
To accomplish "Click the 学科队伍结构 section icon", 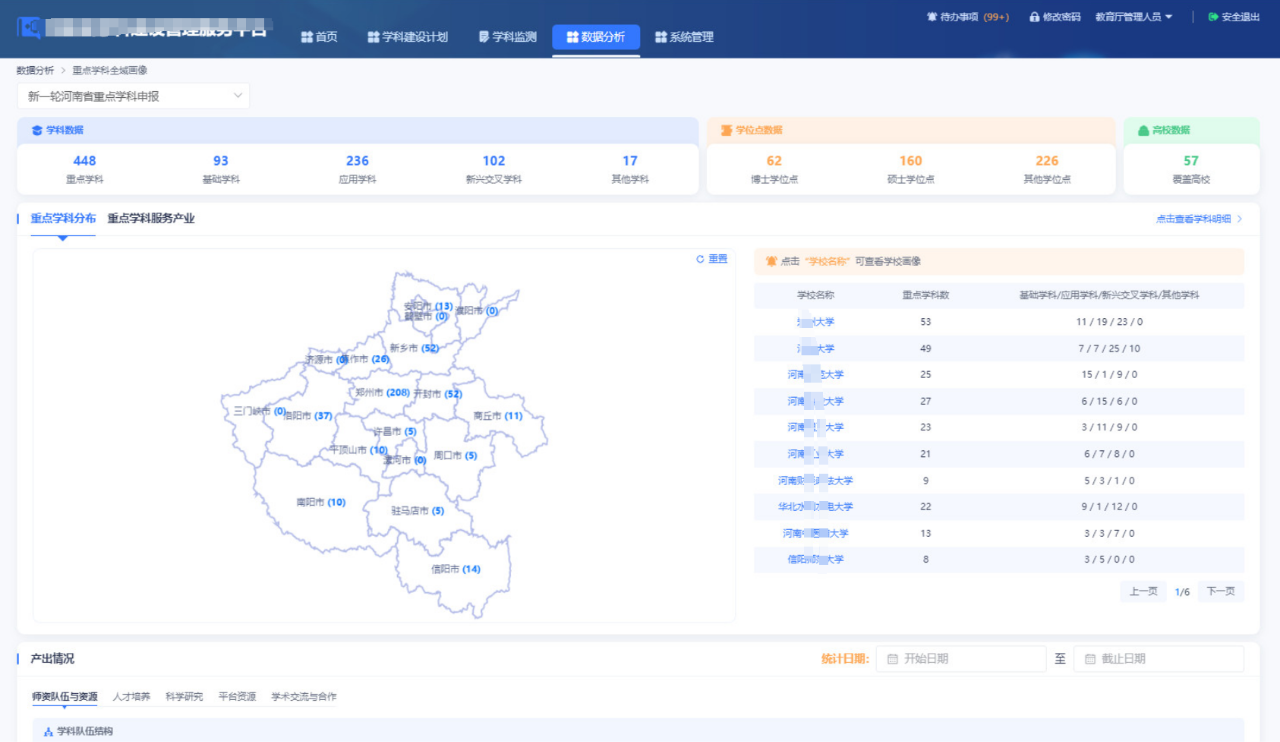I will point(48,732).
